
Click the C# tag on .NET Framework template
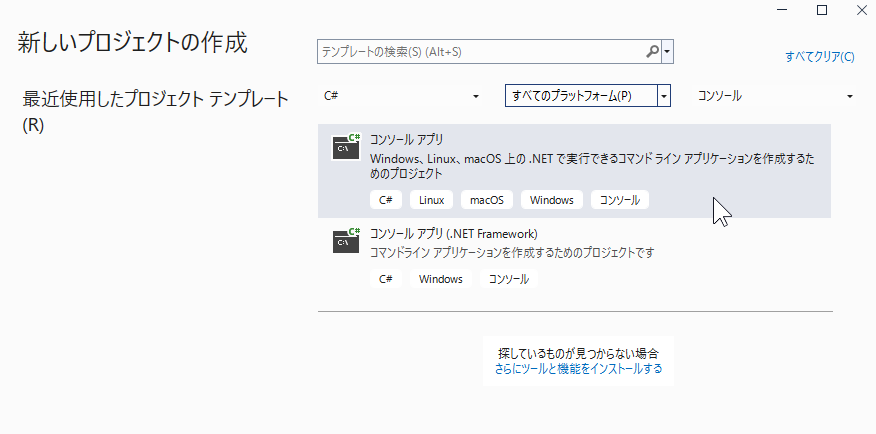pos(386,280)
